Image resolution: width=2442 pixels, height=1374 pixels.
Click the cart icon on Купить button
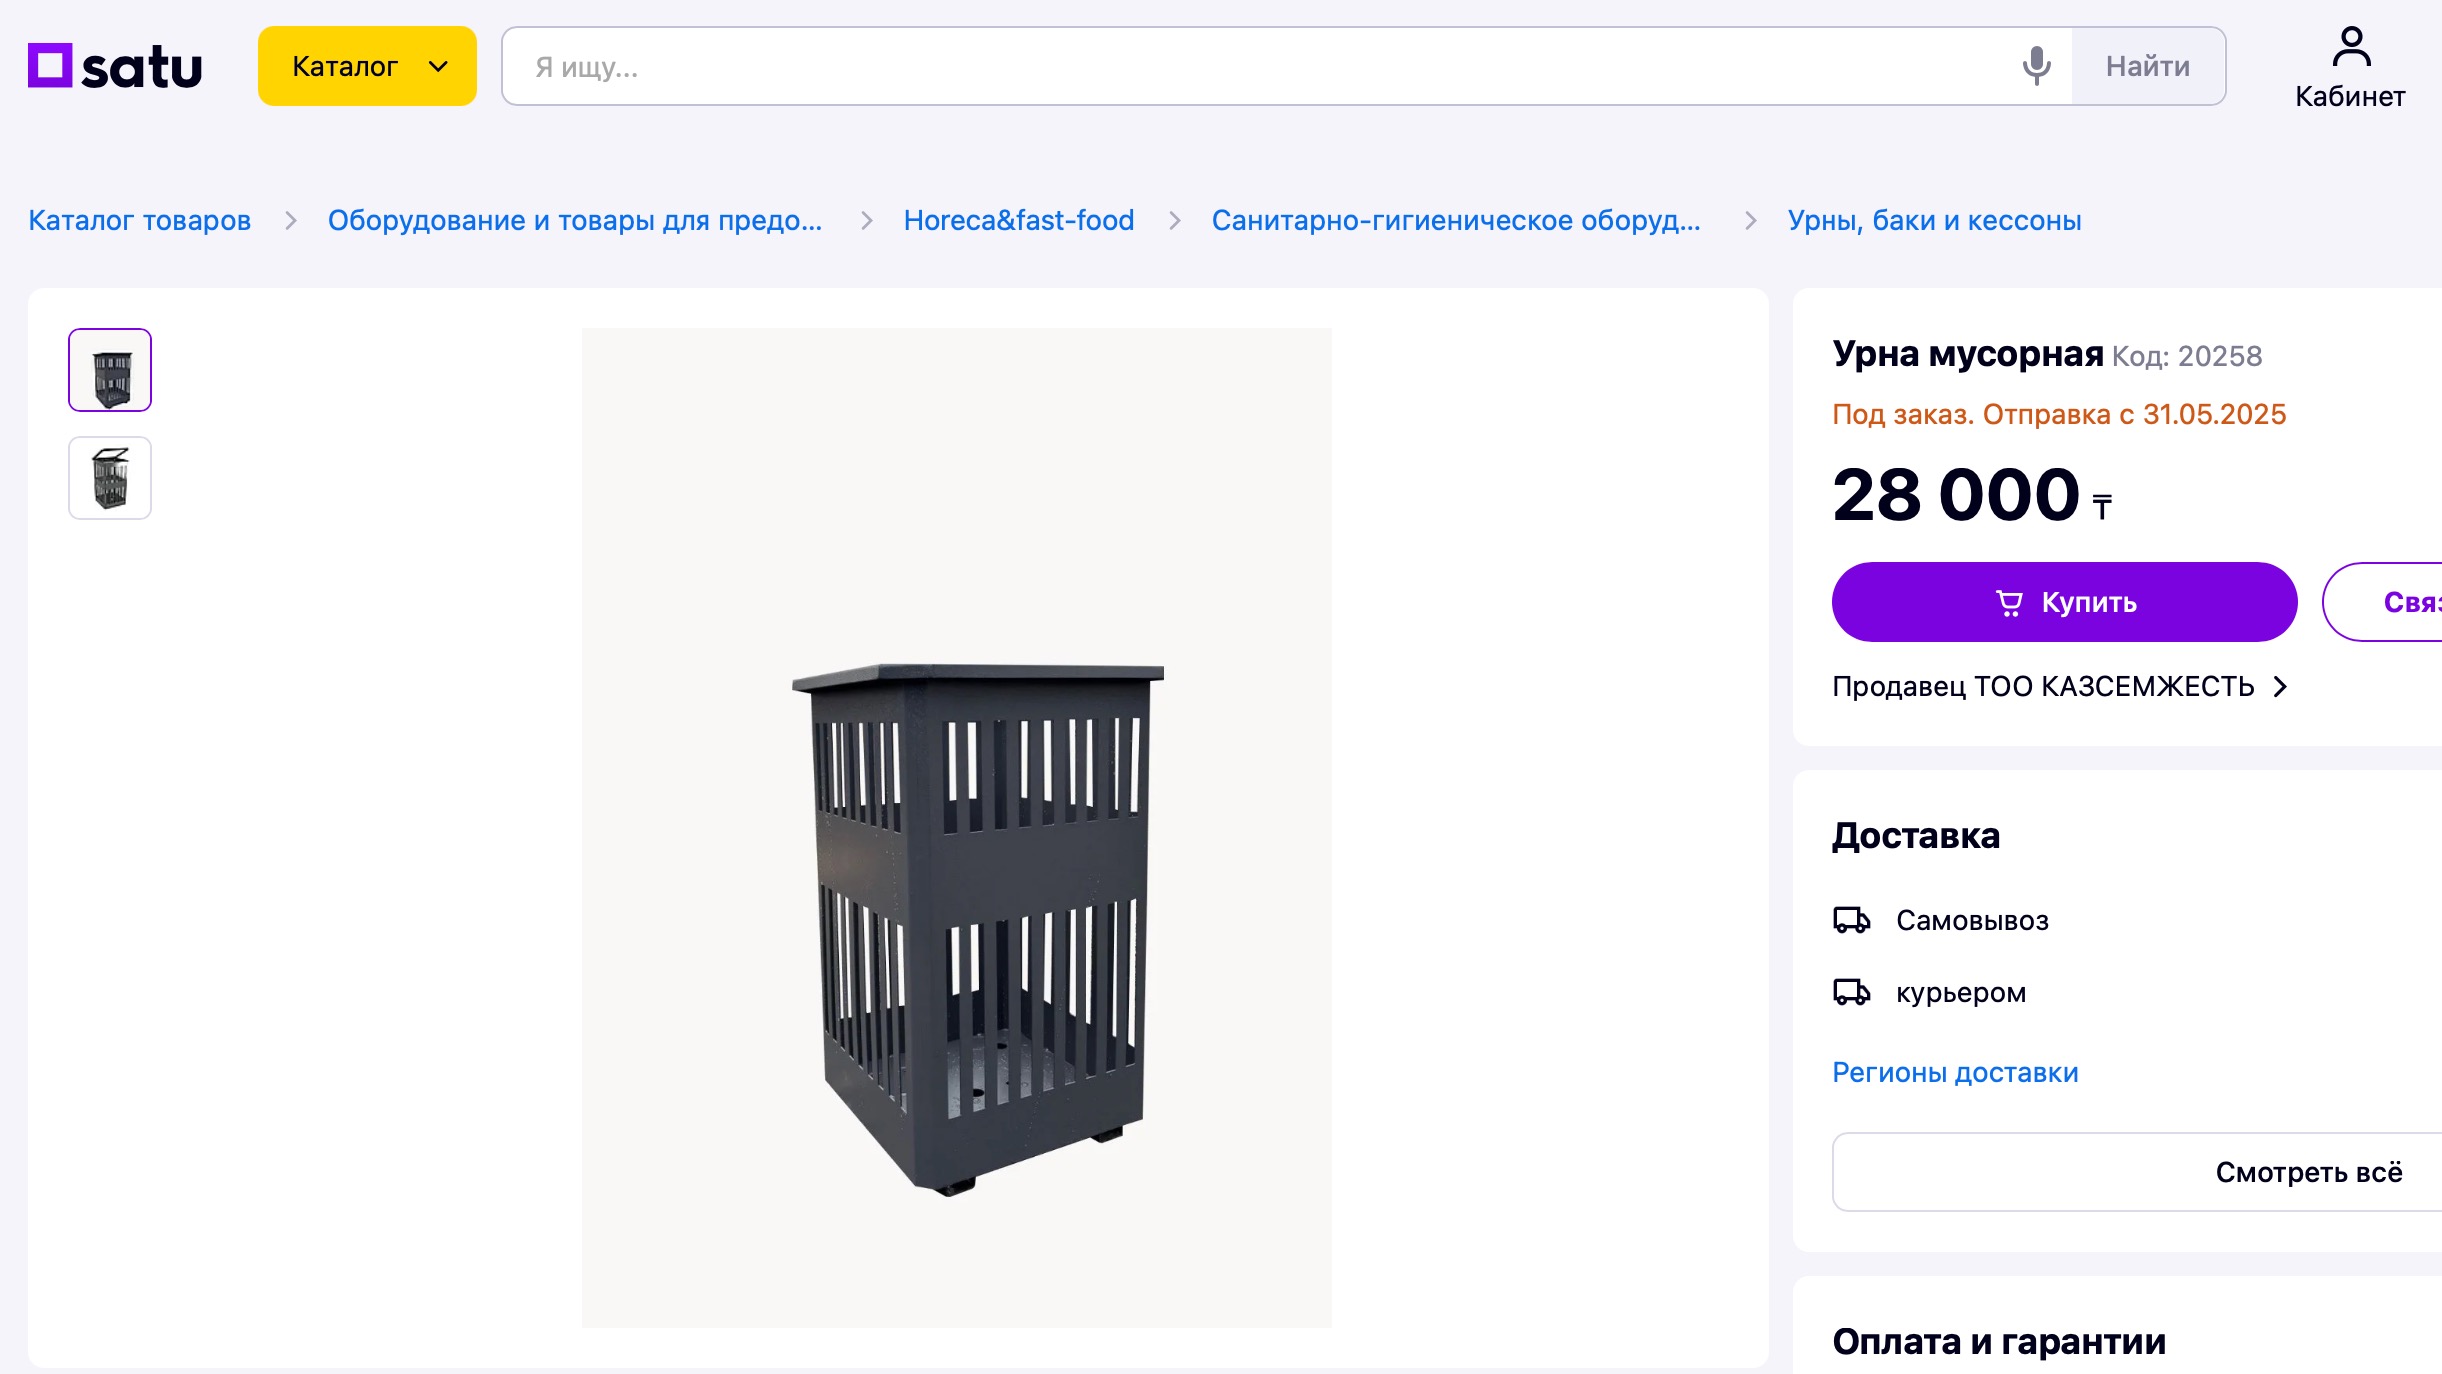(2009, 603)
